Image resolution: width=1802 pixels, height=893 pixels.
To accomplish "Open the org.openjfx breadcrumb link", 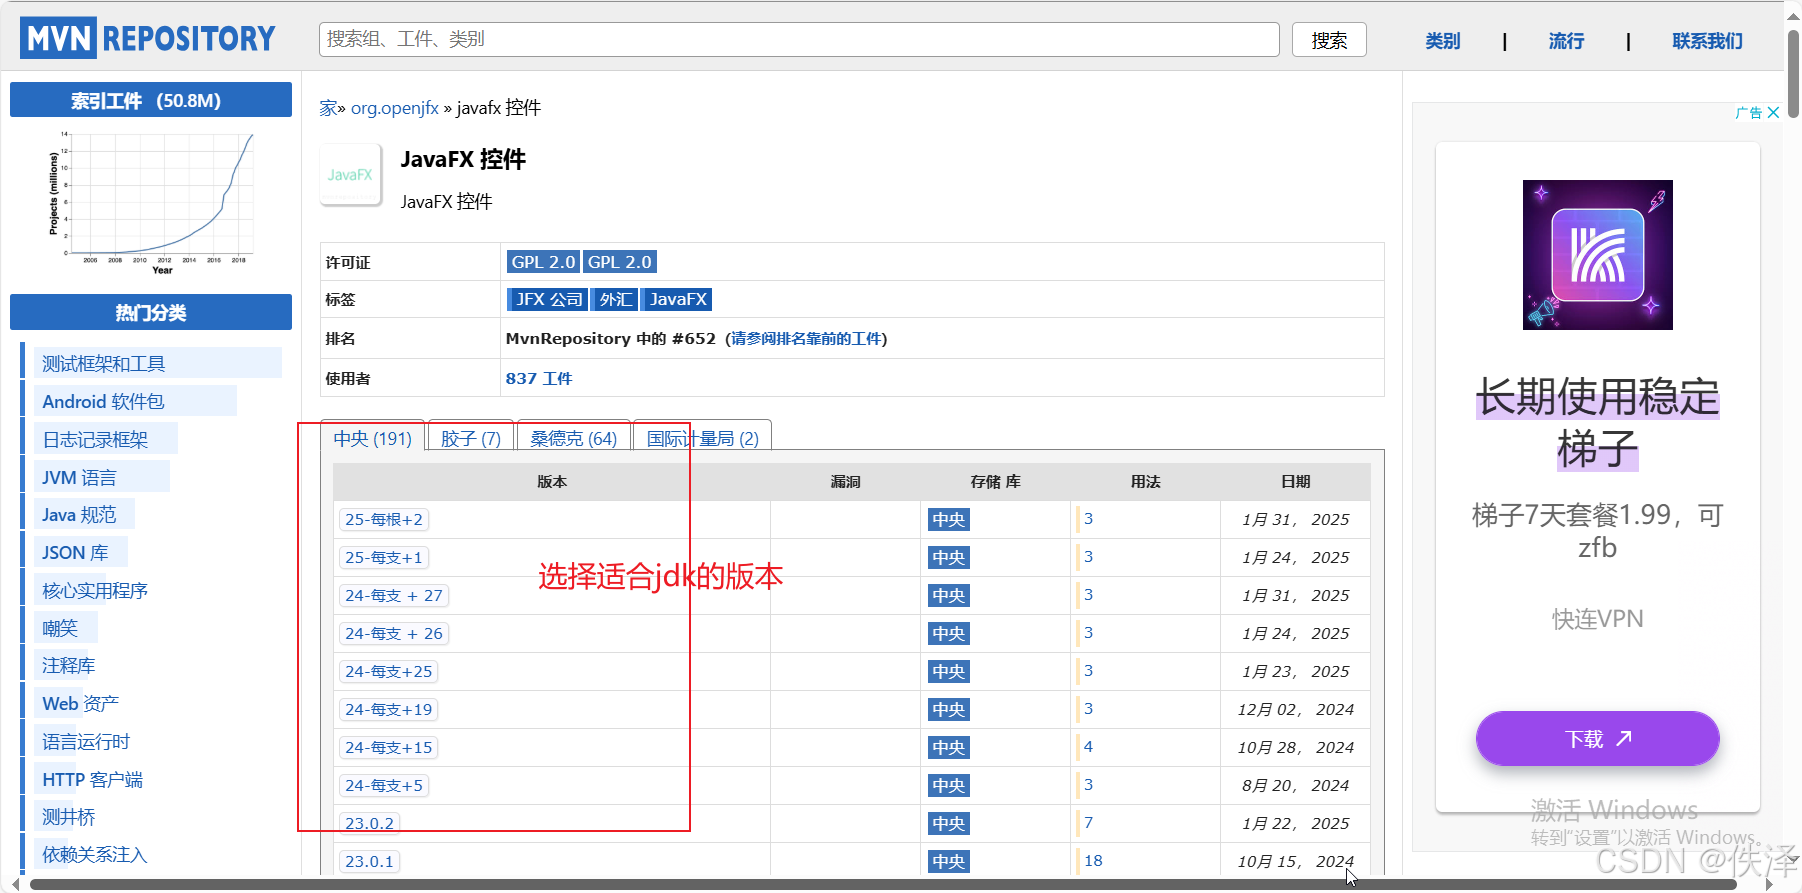I will click(394, 108).
